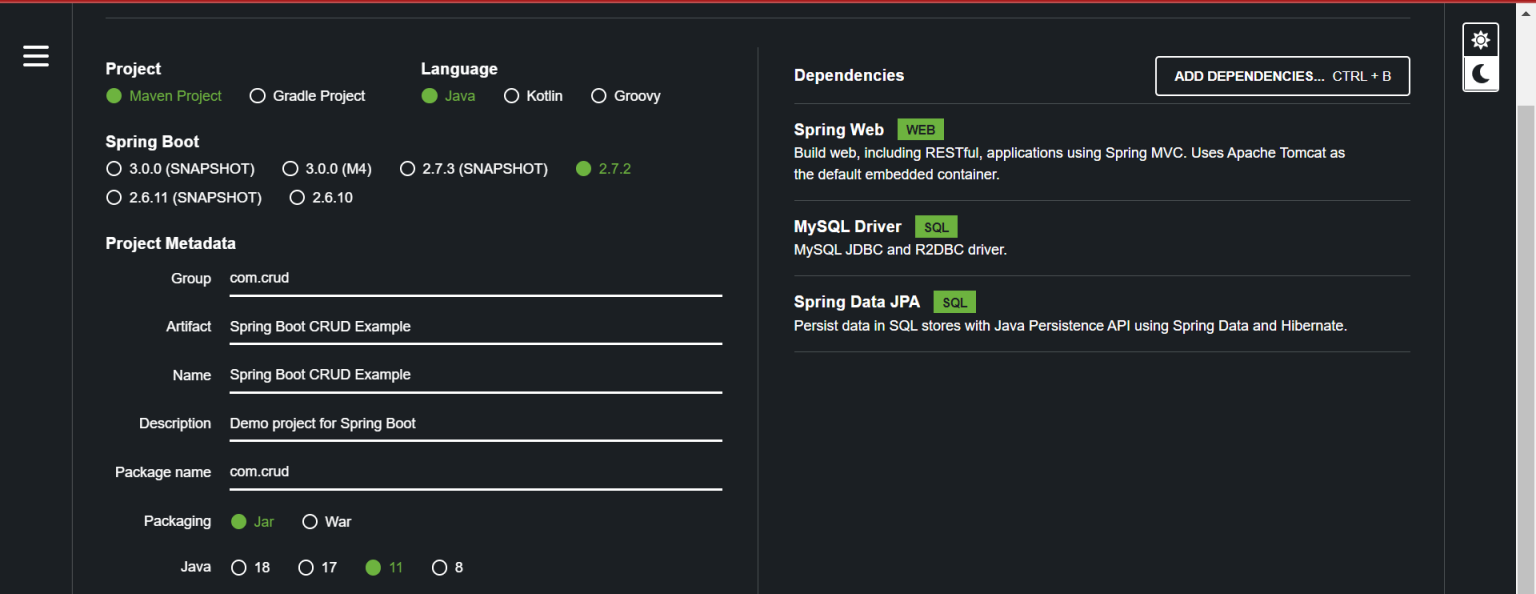
Task: Select Spring Boot version 3.0.0 (SNAPSHOT)
Action: point(114,168)
